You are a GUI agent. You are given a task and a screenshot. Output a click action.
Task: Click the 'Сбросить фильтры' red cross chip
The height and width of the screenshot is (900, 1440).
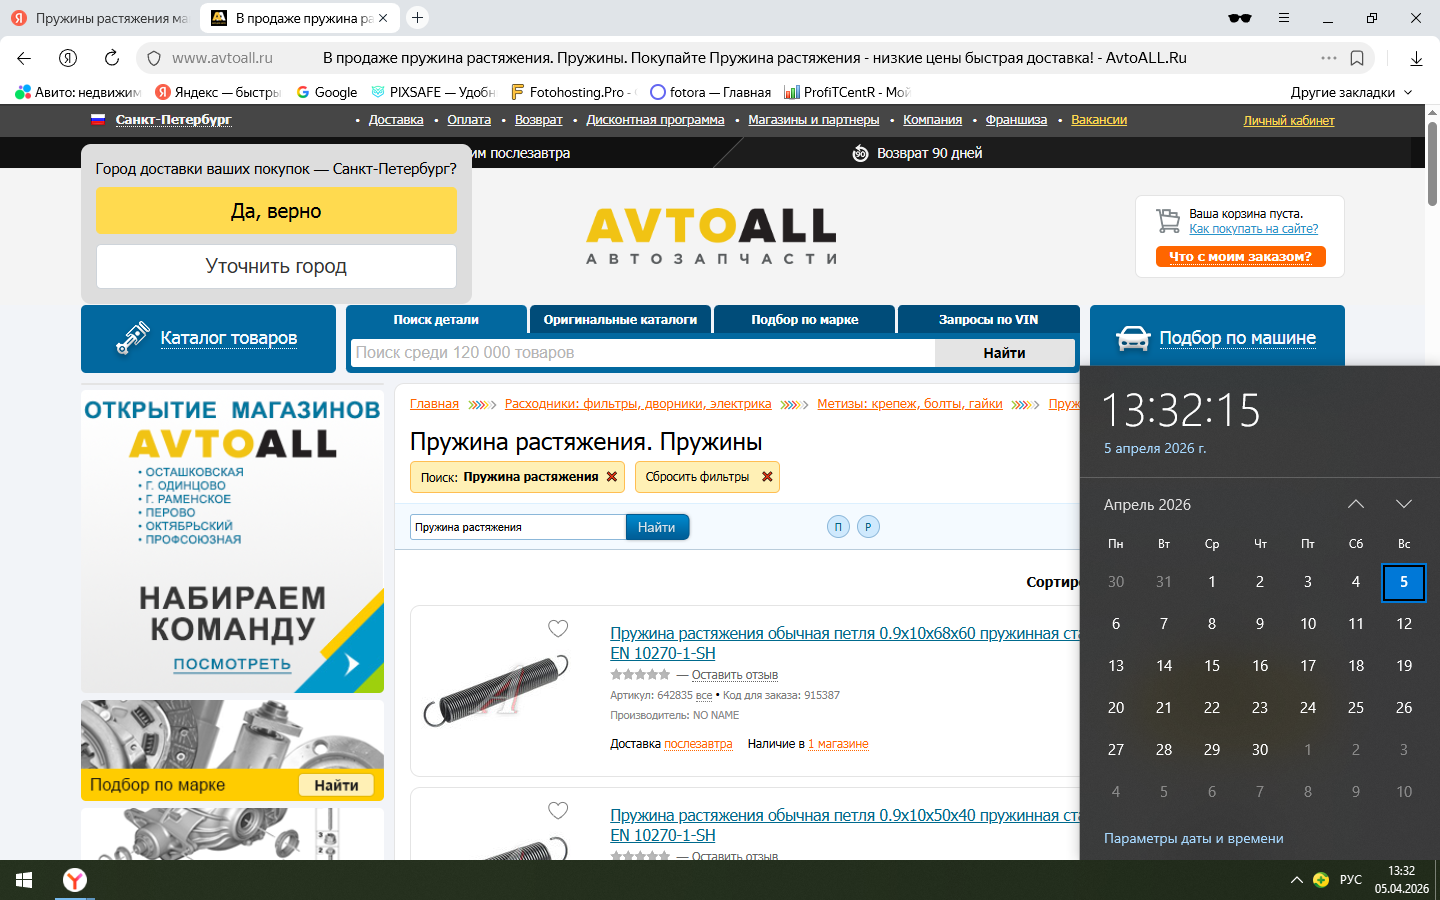tap(767, 477)
